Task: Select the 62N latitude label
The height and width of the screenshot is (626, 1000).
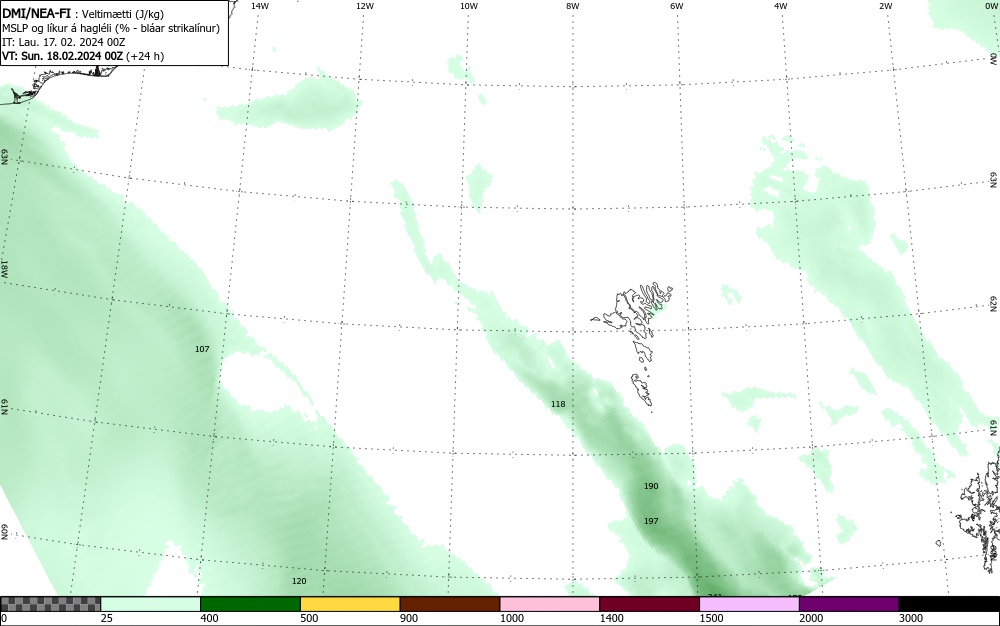Action: point(994,304)
